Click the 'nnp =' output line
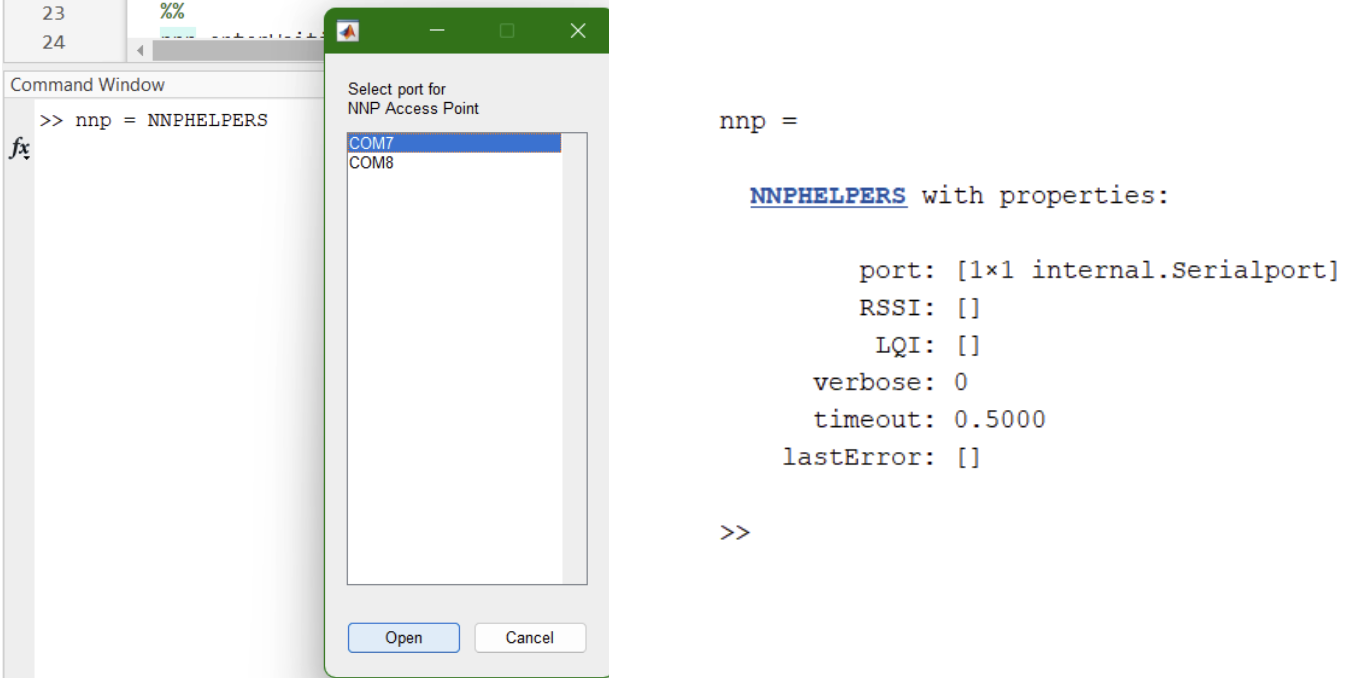The width and height of the screenshot is (1372, 678). (x=759, y=122)
